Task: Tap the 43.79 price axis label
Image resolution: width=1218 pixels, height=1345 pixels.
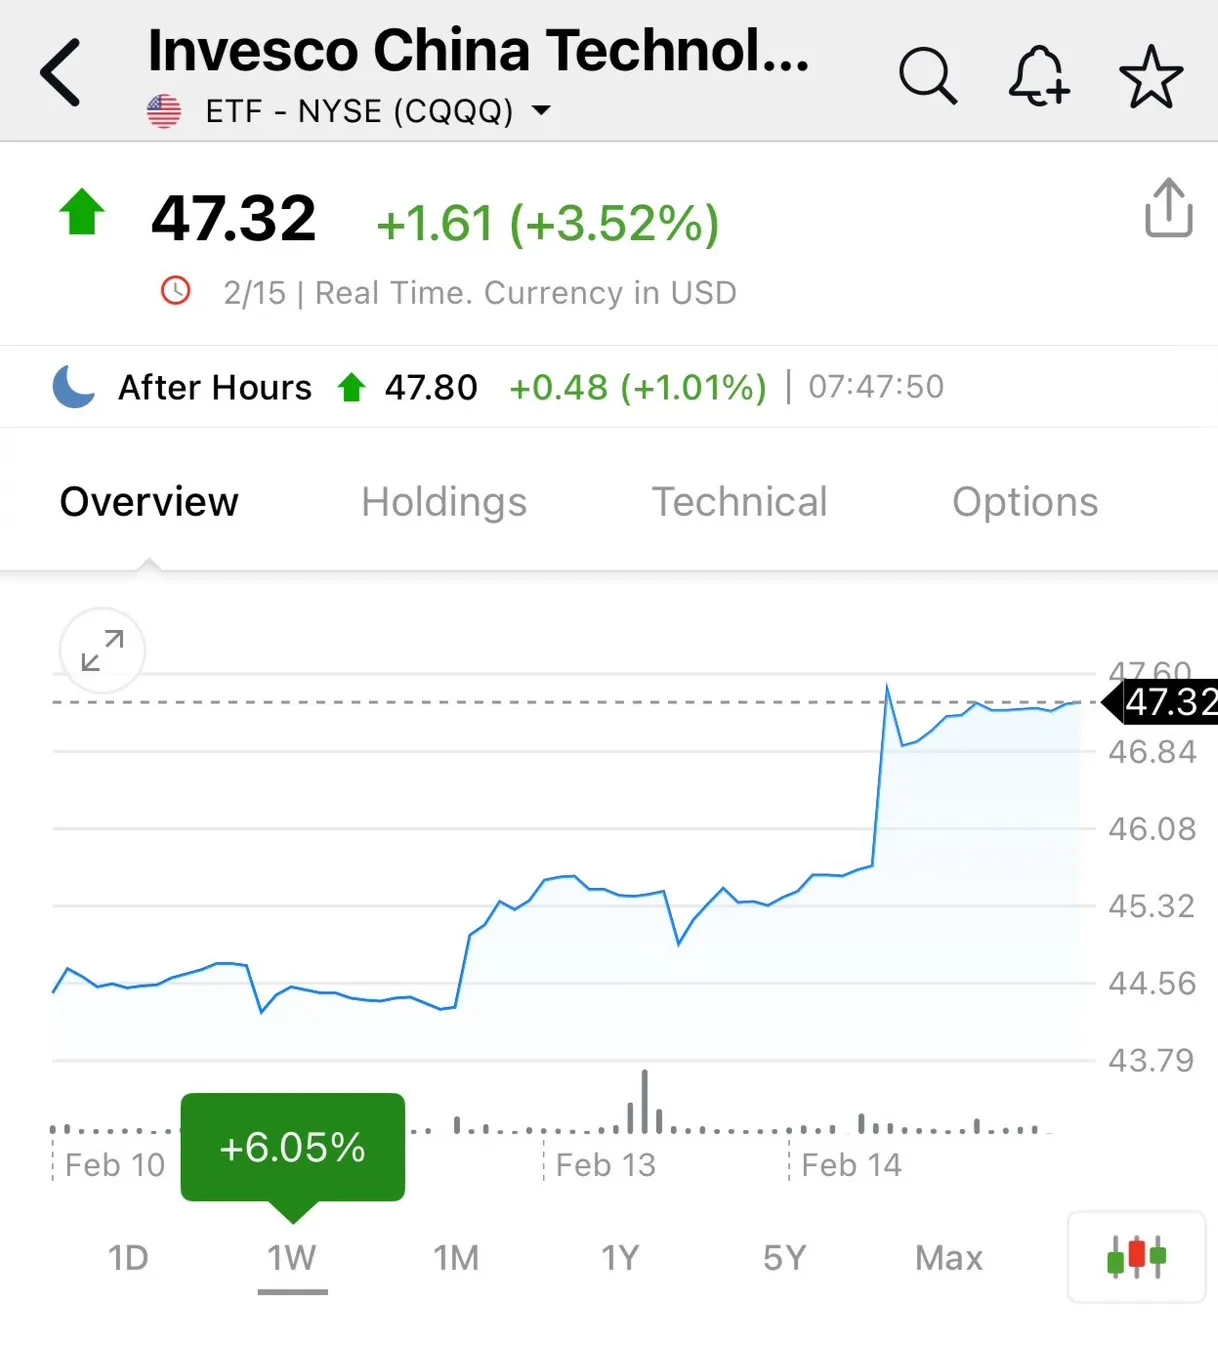Action: coord(1151,1060)
